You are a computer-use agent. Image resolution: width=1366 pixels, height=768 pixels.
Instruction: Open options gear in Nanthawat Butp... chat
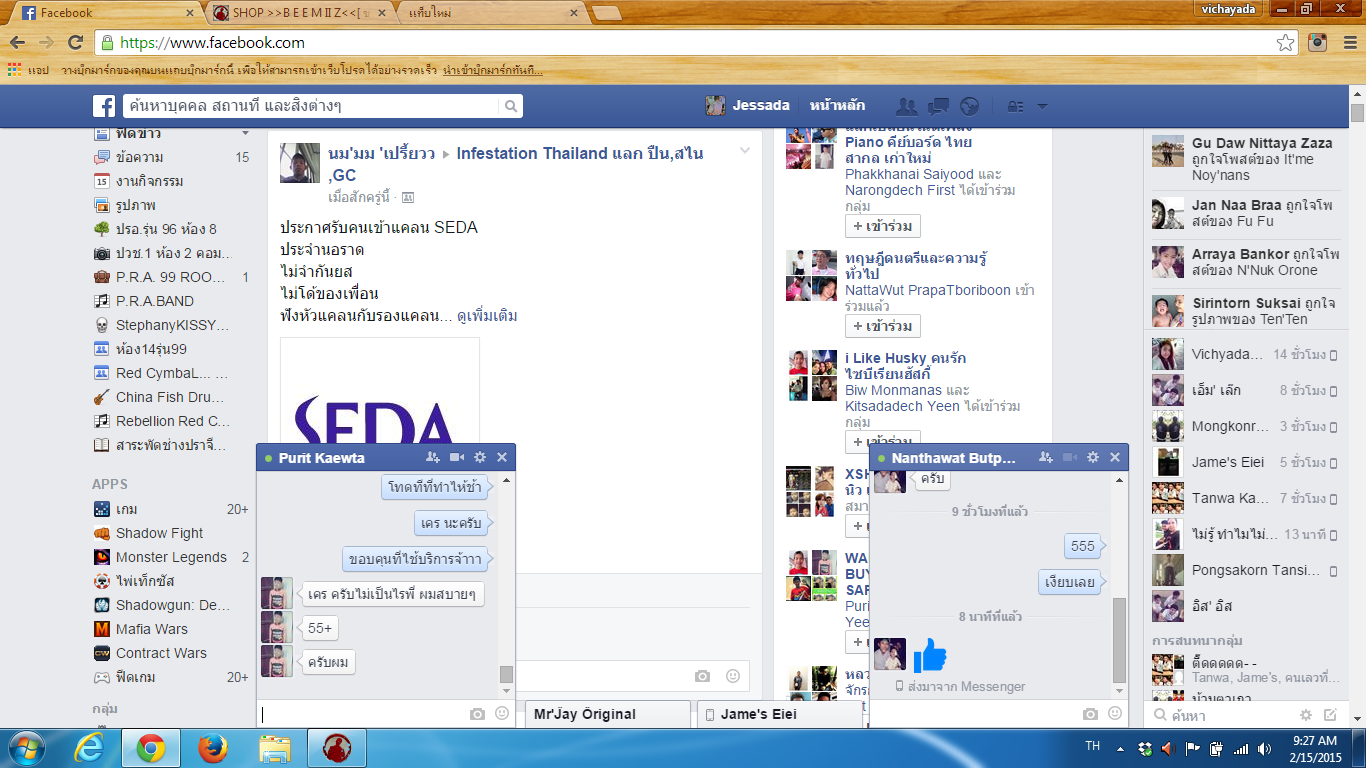point(1093,458)
